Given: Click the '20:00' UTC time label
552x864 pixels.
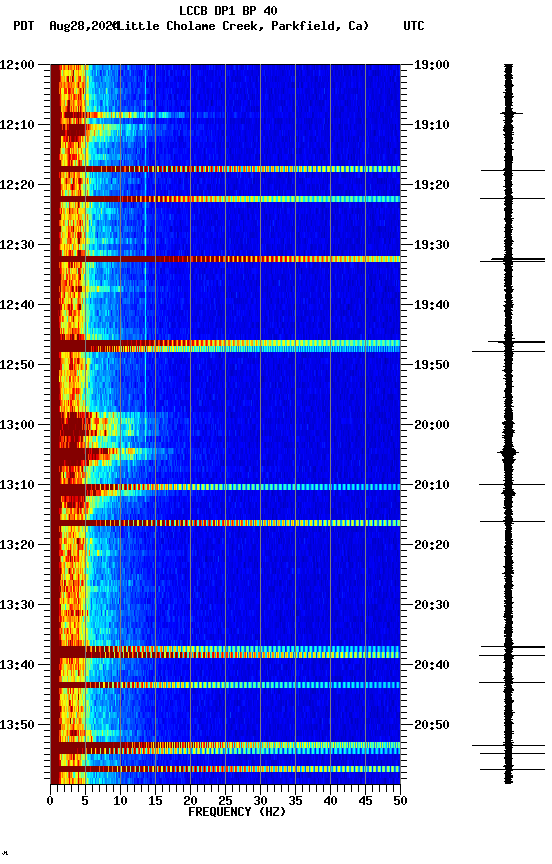Looking at the screenshot, I should click(432, 425).
